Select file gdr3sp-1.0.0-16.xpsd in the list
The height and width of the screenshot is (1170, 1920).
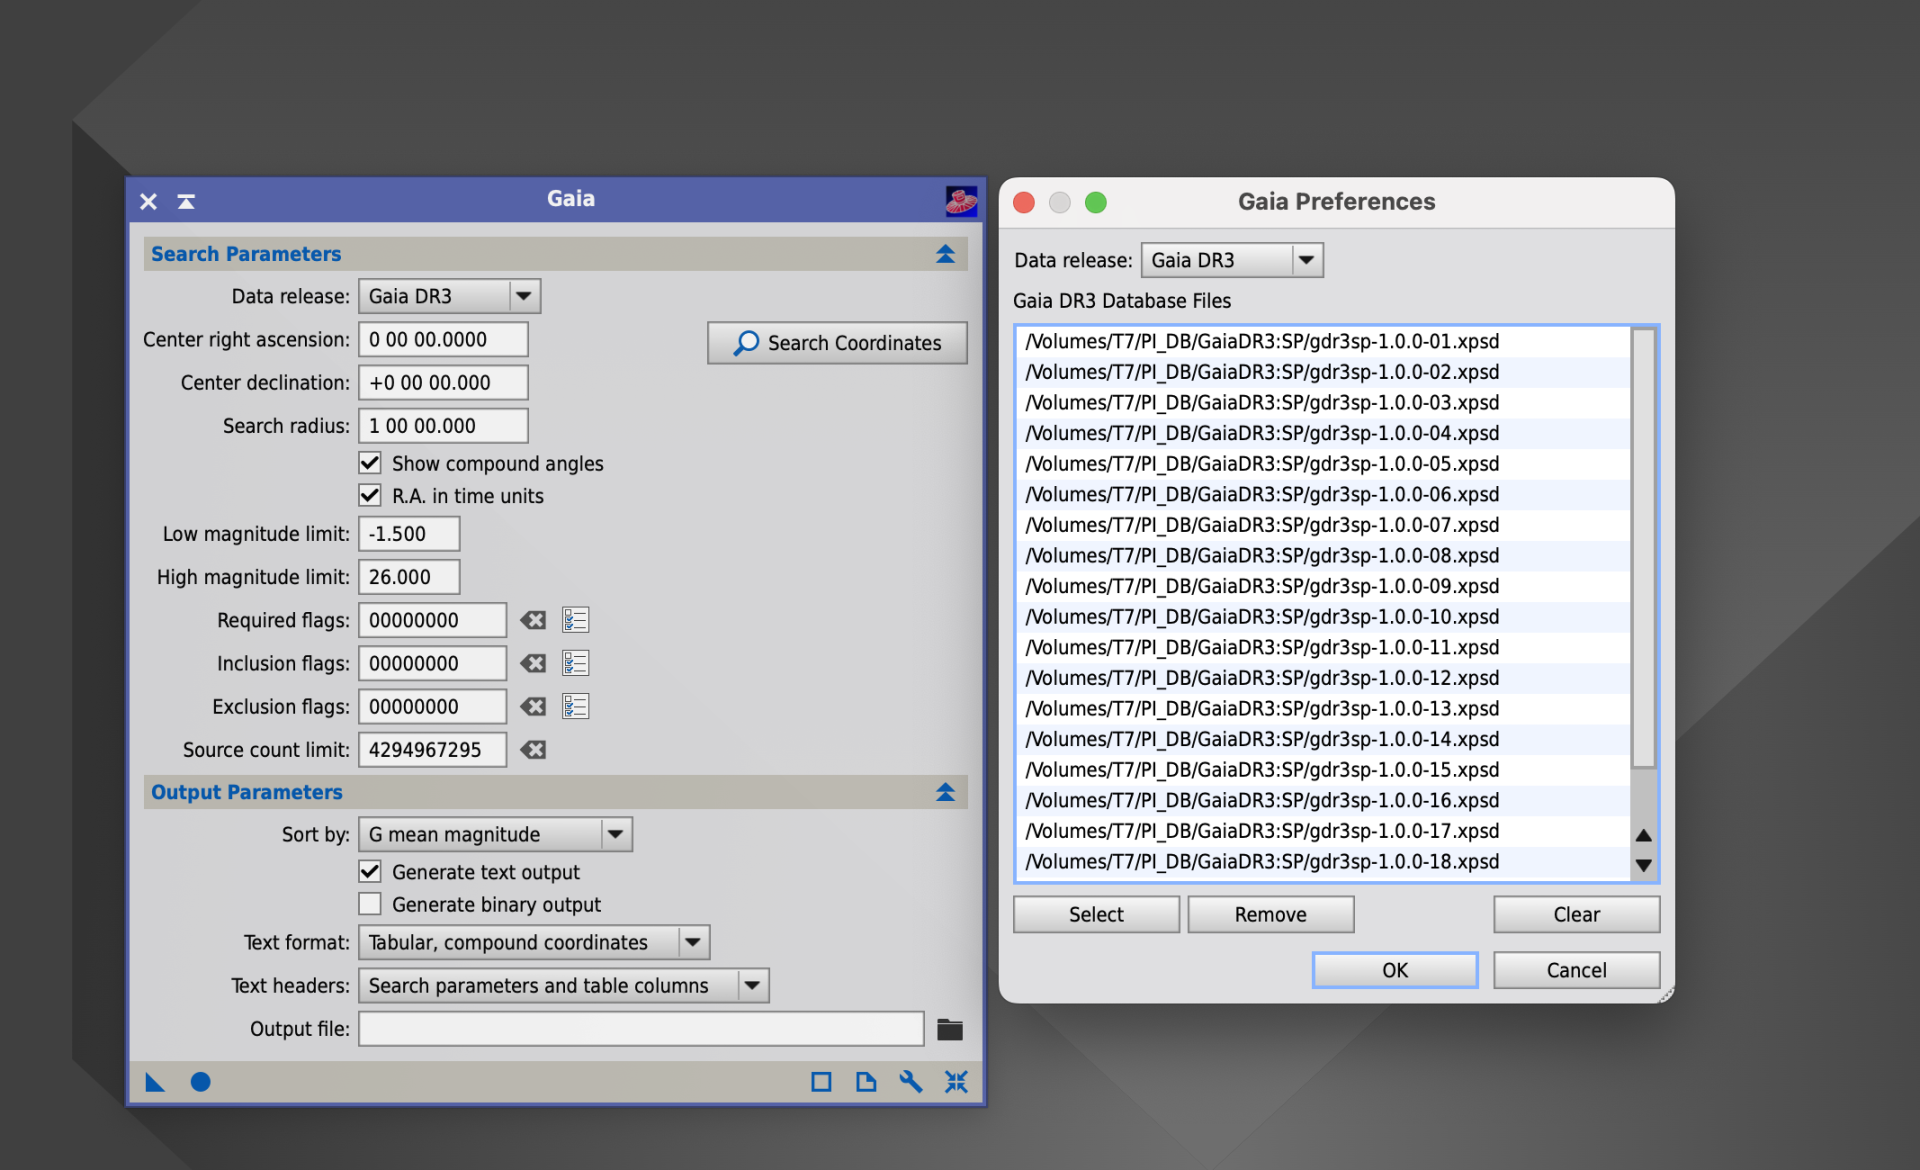tap(1323, 801)
